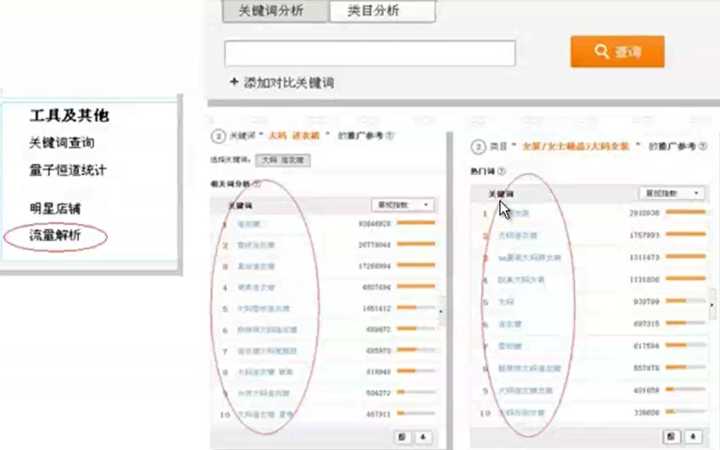This screenshot has height=450, width=720.
Task: Open rank 5 keyword in 热门词 table
Action: [x=506, y=302]
